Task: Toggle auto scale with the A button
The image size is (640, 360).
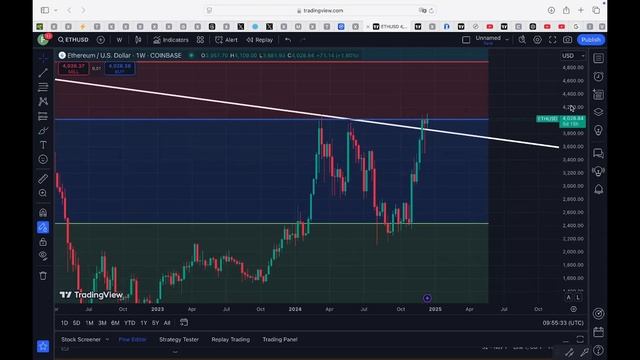Action: pos(569,298)
